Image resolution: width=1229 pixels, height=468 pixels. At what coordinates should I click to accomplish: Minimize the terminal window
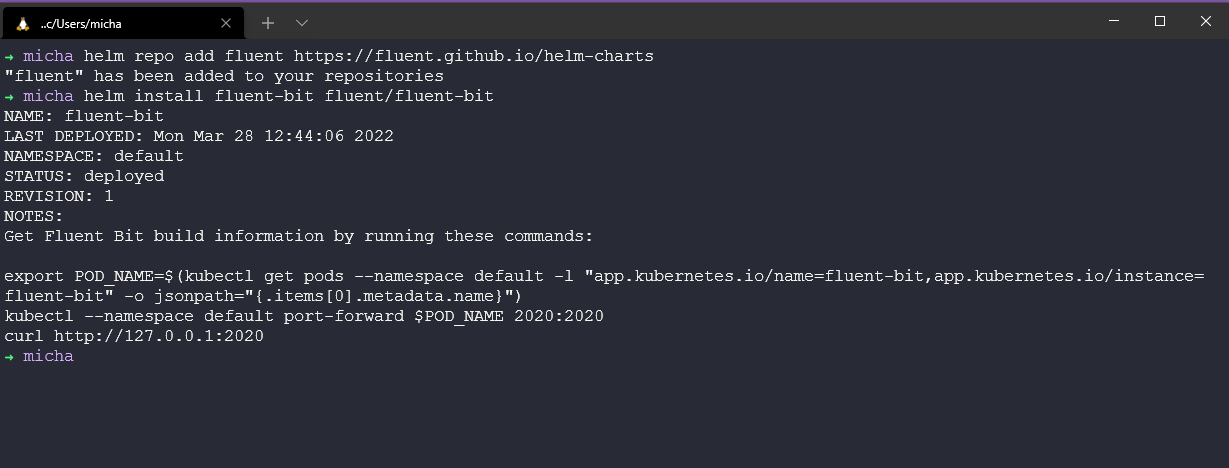pos(1113,21)
